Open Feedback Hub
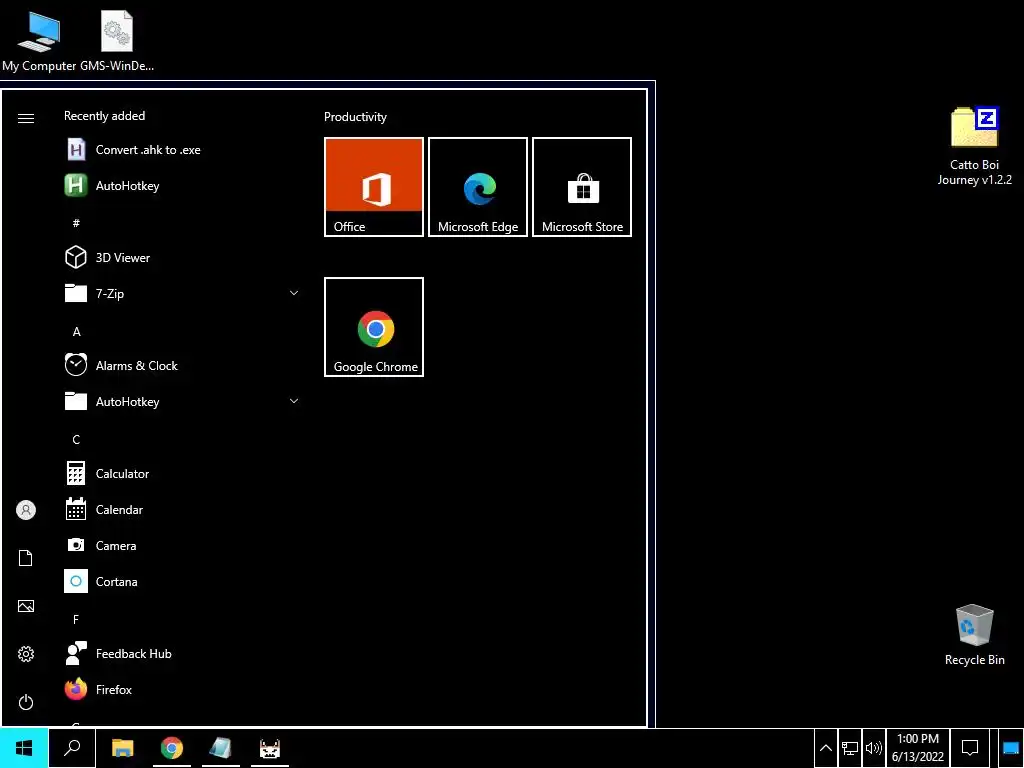Screen dimensions: 1024x768 tap(182, 653)
